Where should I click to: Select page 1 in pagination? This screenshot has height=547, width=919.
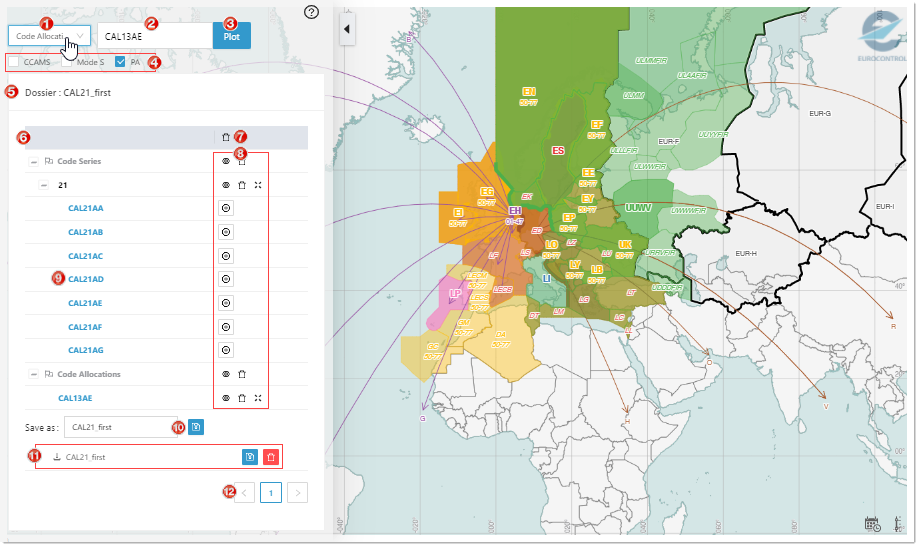click(x=271, y=493)
